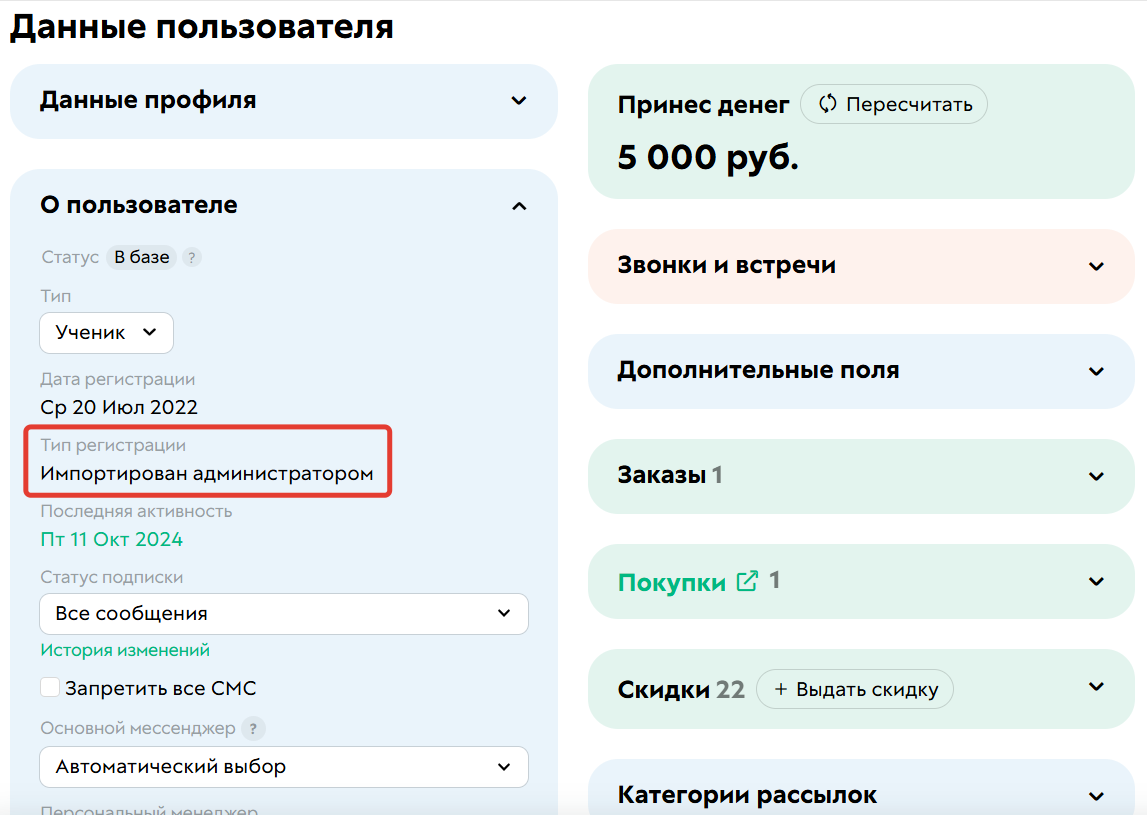This screenshot has height=815, width=1147.
Task: Click the «Выдать скидку» button
Action: 855,689
